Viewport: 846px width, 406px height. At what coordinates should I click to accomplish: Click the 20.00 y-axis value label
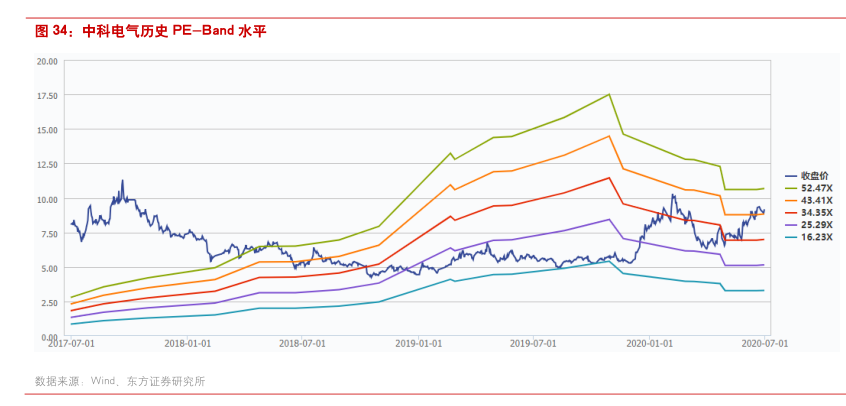46,60
